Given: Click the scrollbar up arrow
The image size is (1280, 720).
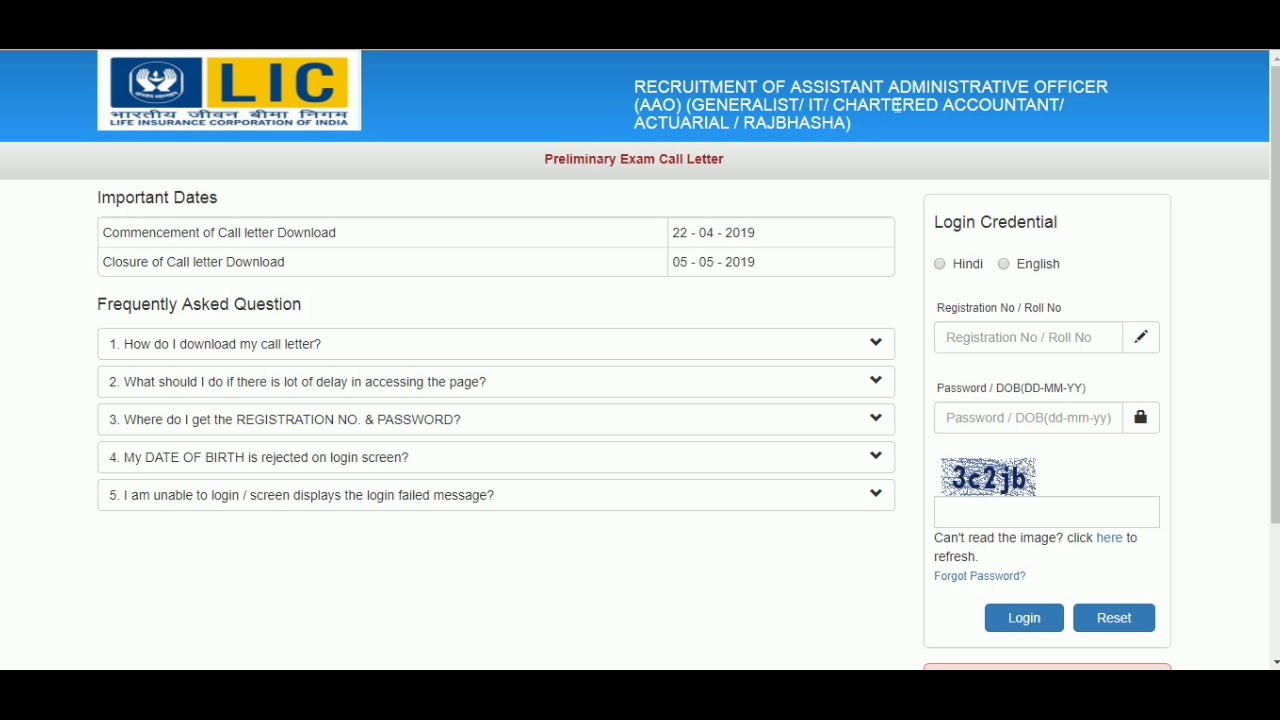Looking at the screenshot, I should click(1275, 58).
